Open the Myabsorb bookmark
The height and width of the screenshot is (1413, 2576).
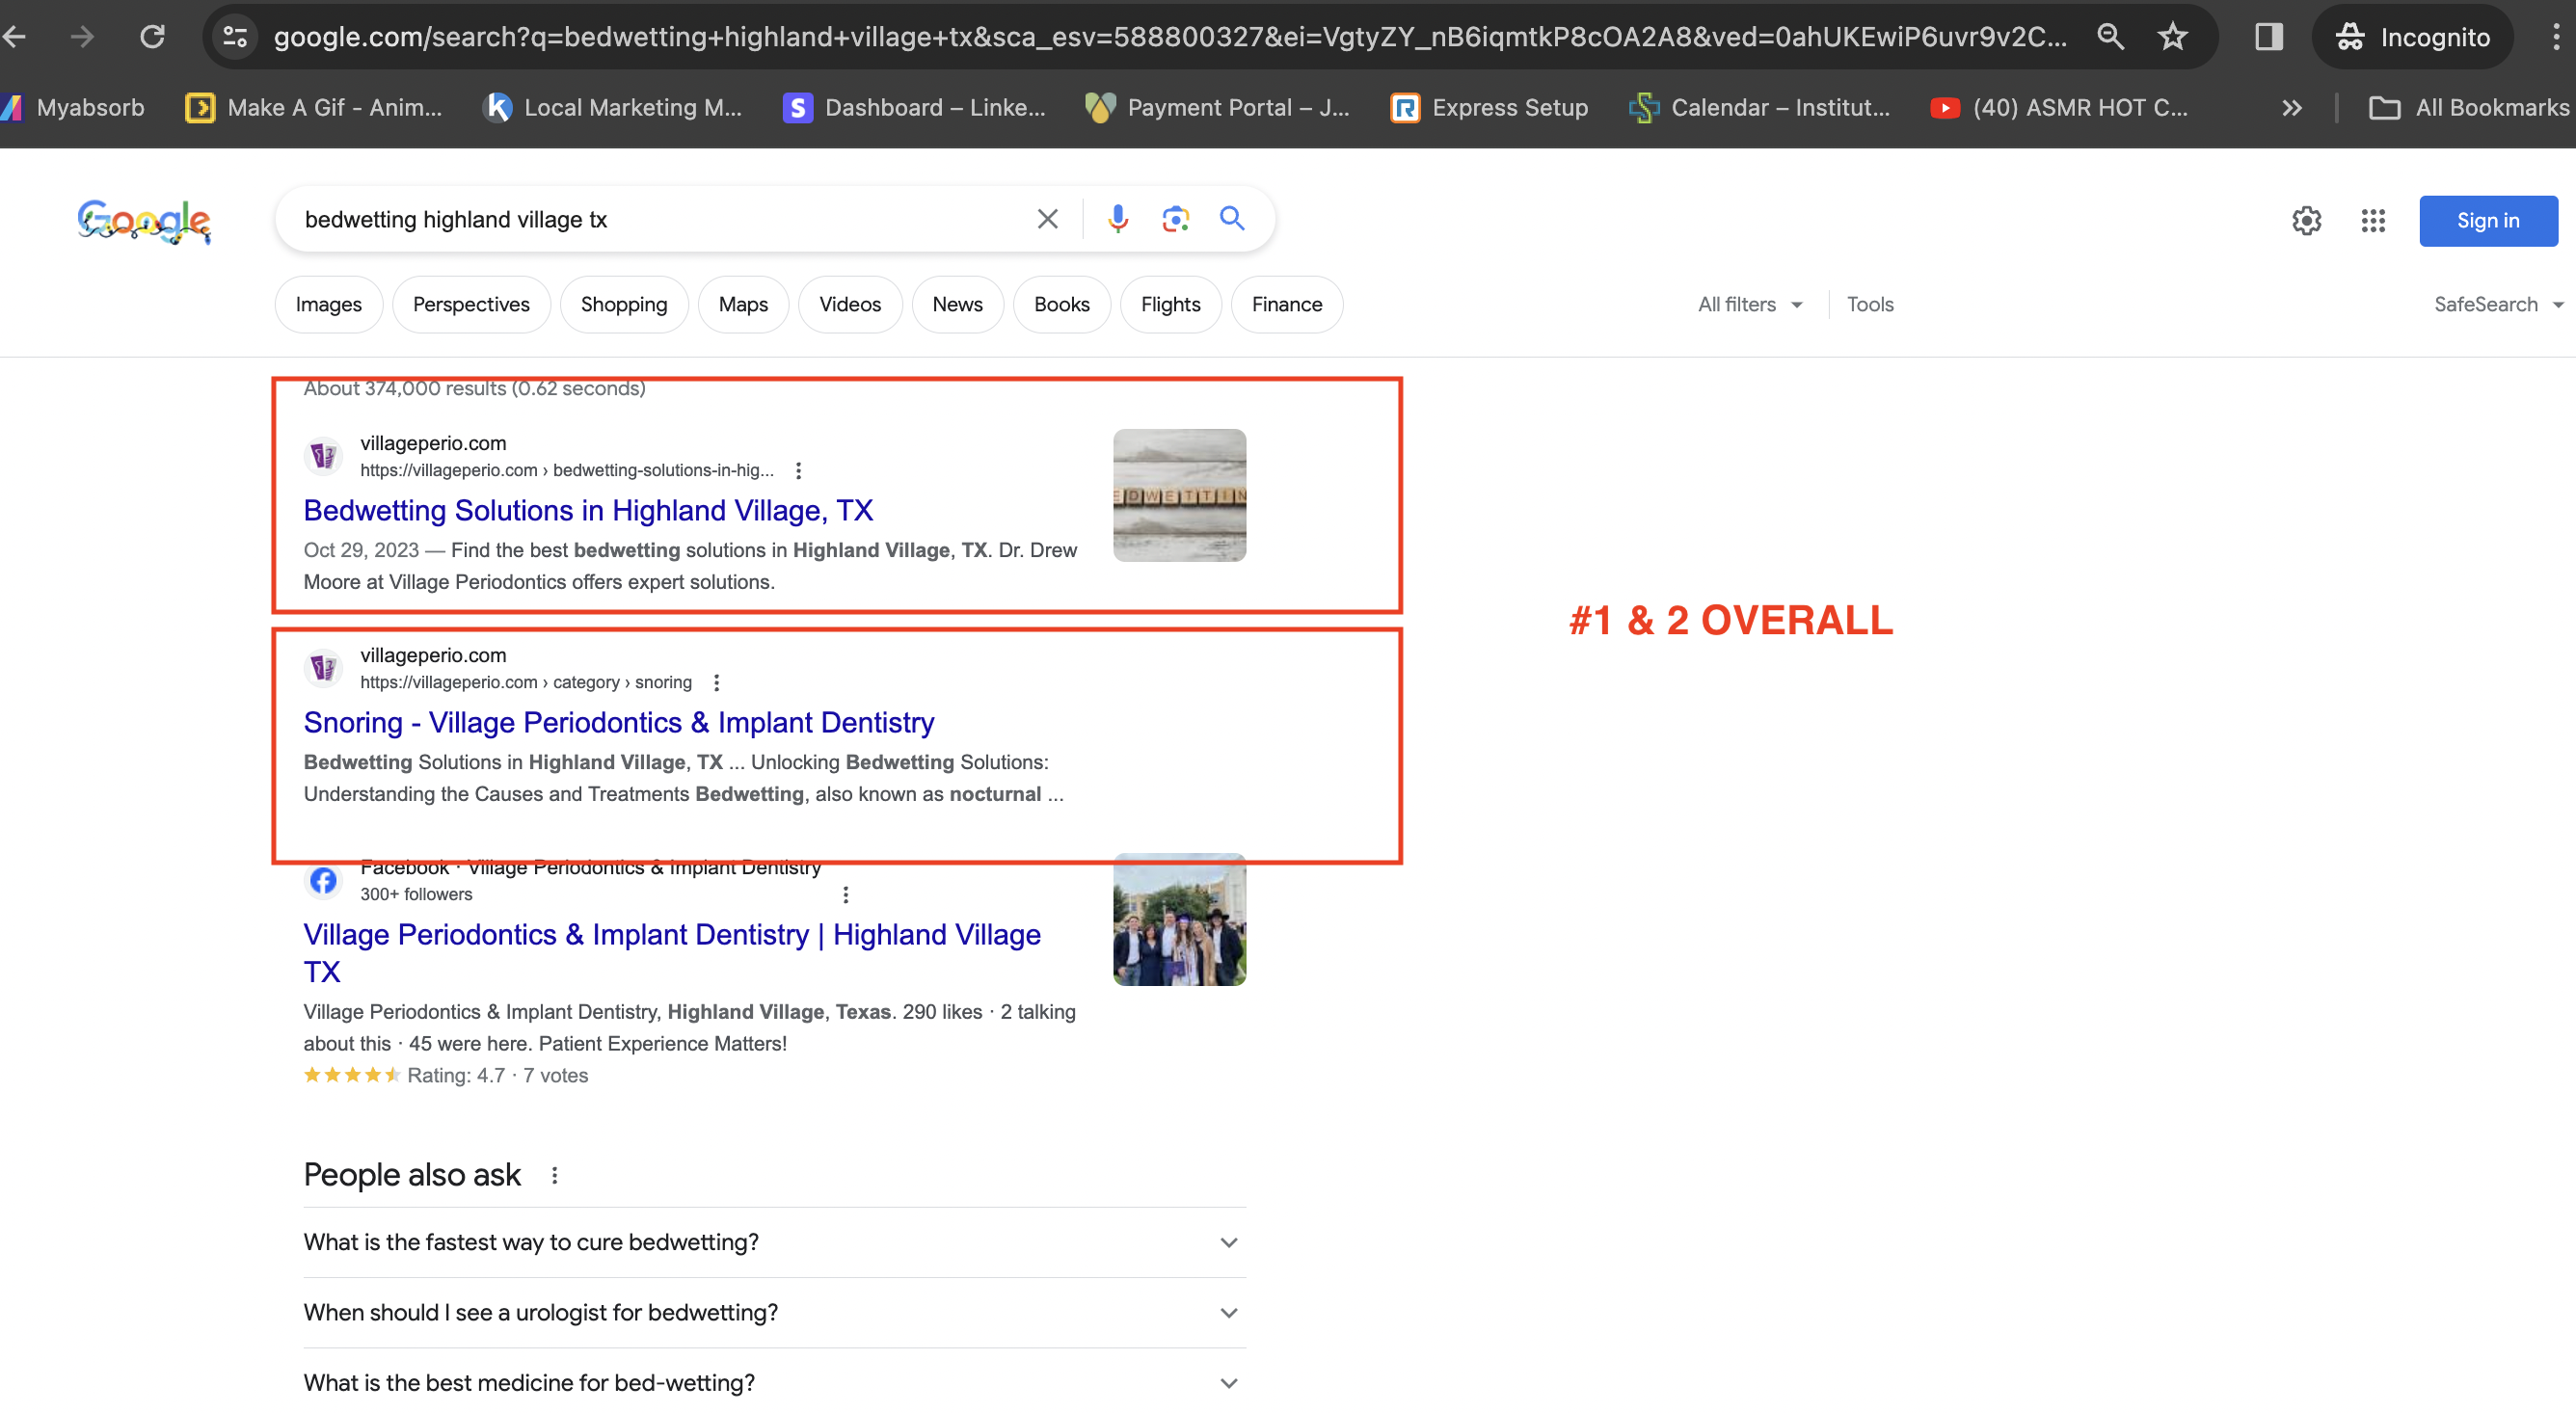point(73,107)
